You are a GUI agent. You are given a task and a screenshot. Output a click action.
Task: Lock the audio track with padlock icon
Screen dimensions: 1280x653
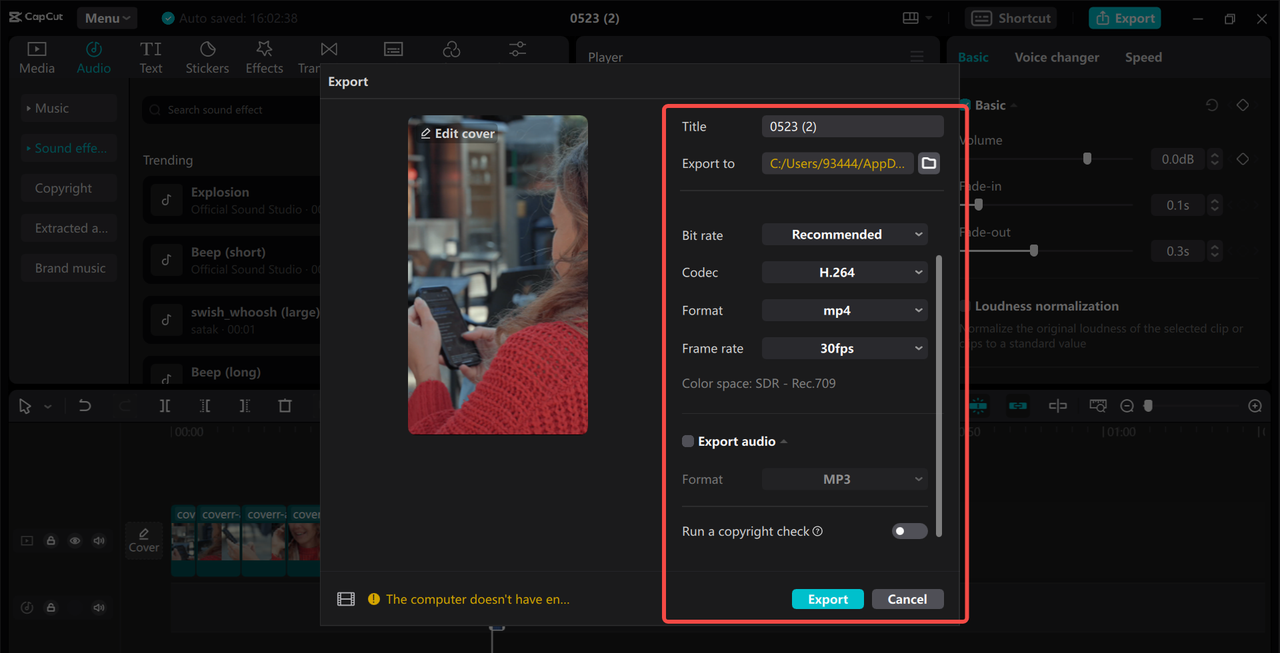coord(51,608)
